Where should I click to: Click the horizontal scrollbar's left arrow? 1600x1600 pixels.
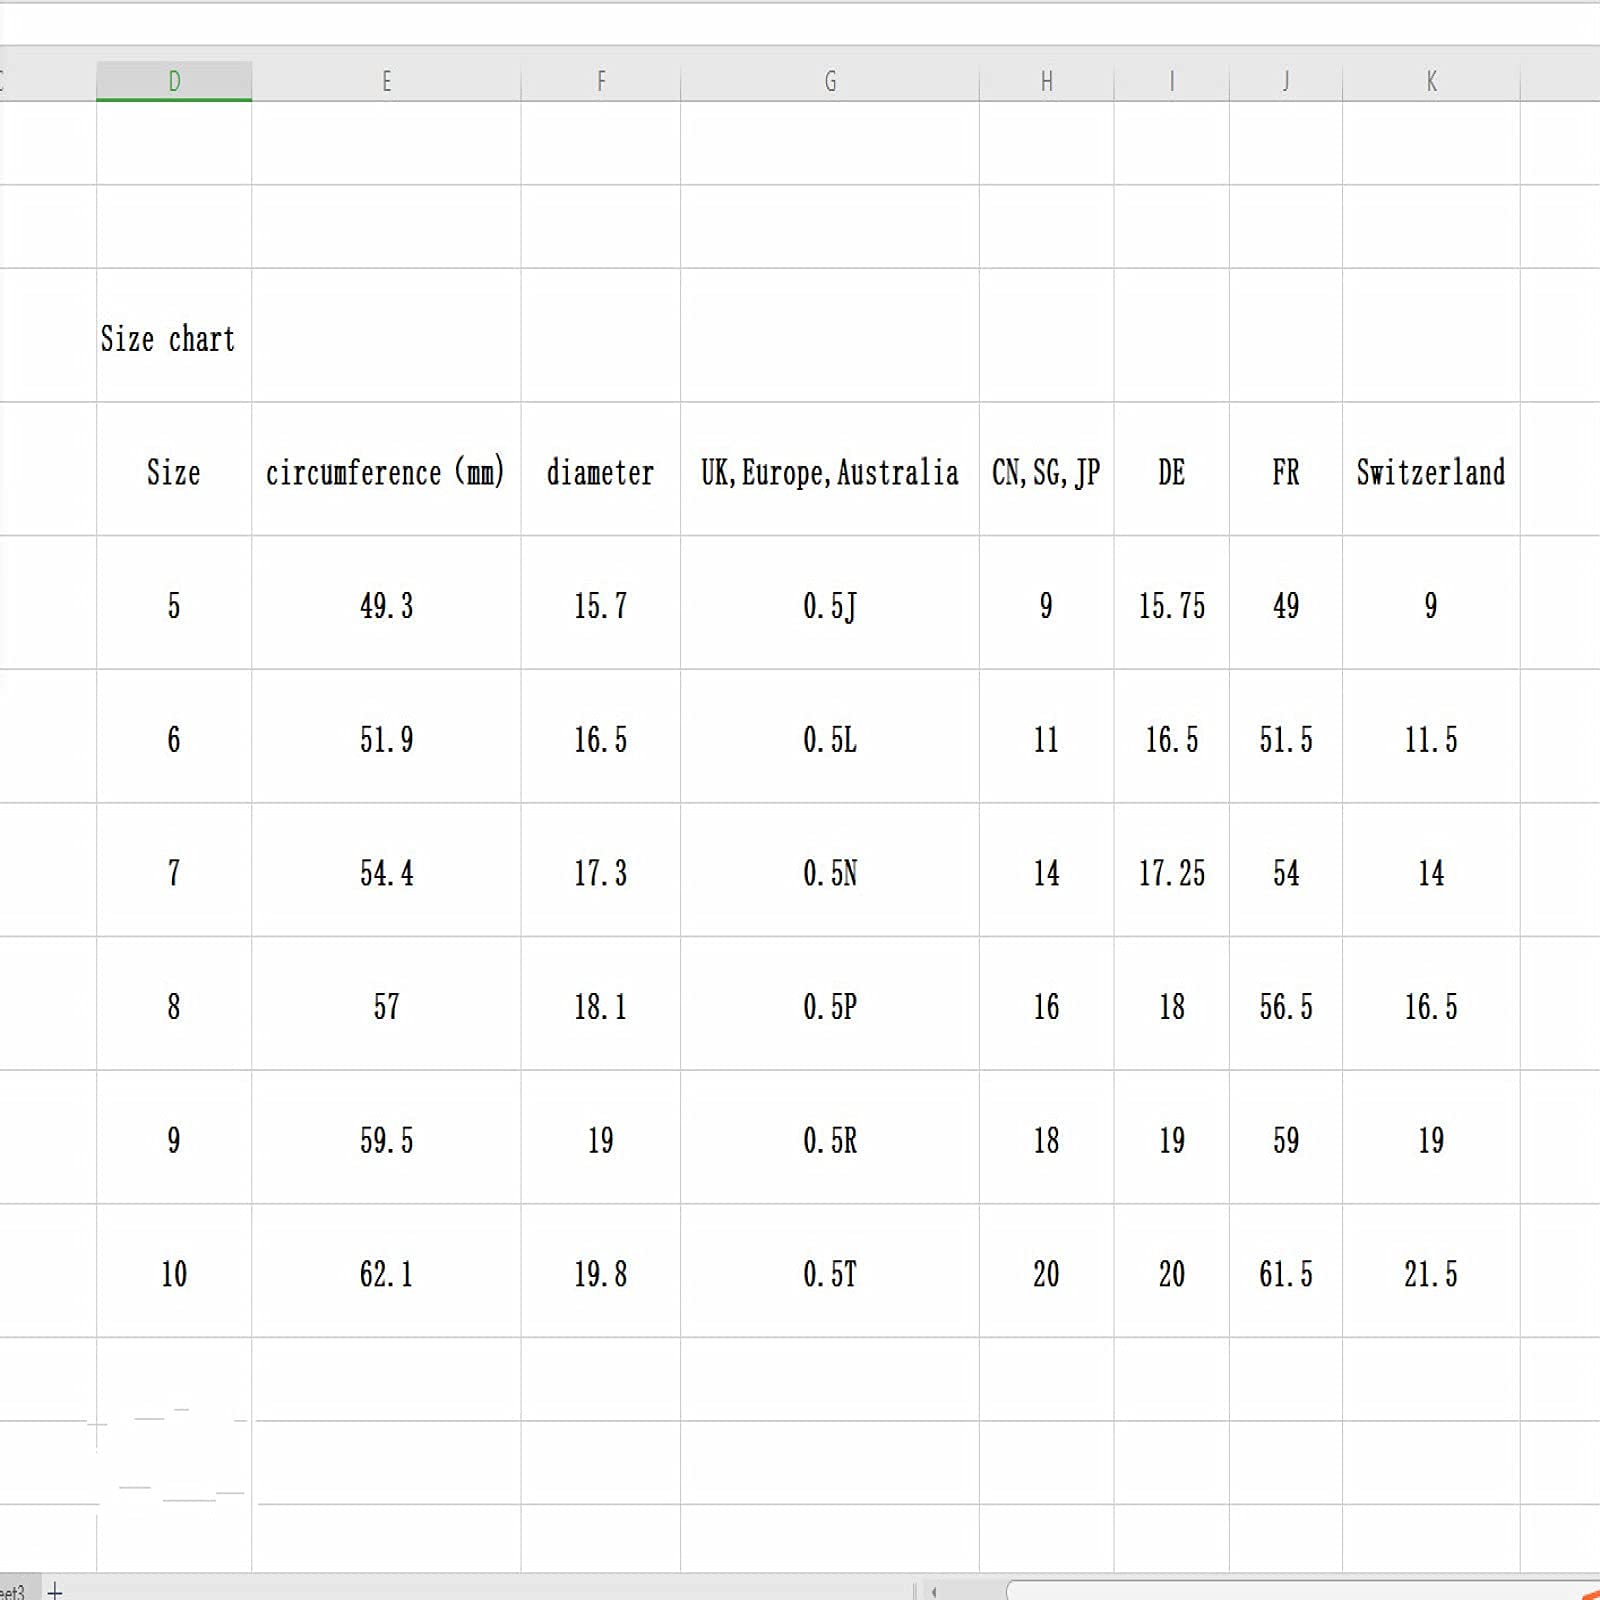click(x=934, y=1591)
